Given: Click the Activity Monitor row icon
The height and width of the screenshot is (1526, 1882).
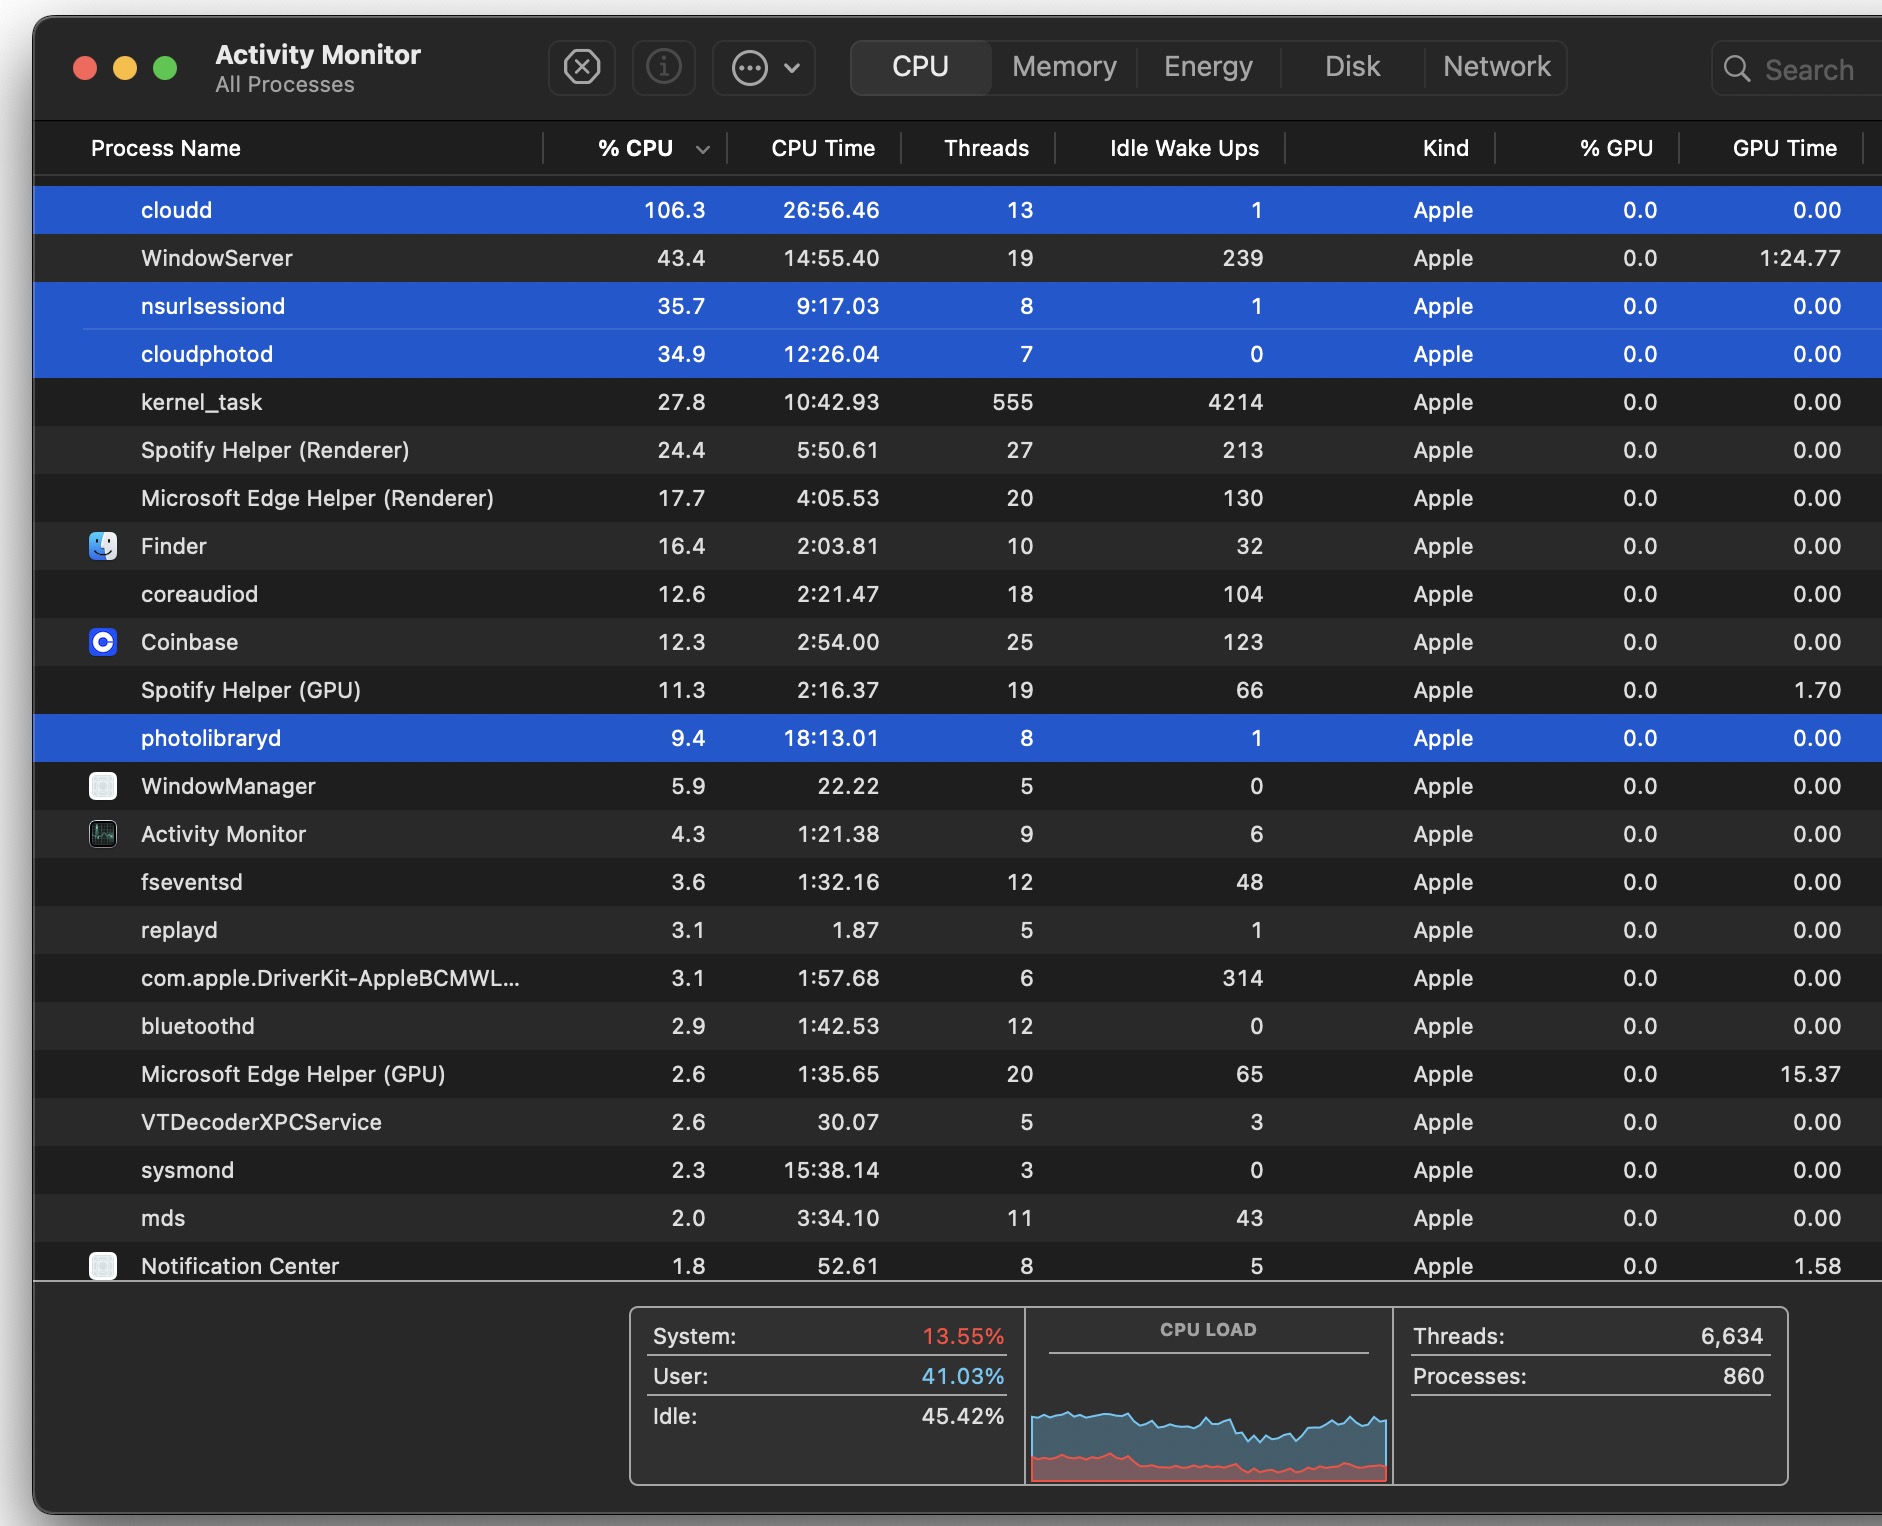Looking at the screenshot, I should pyautogui.click(x=103, y=834).
